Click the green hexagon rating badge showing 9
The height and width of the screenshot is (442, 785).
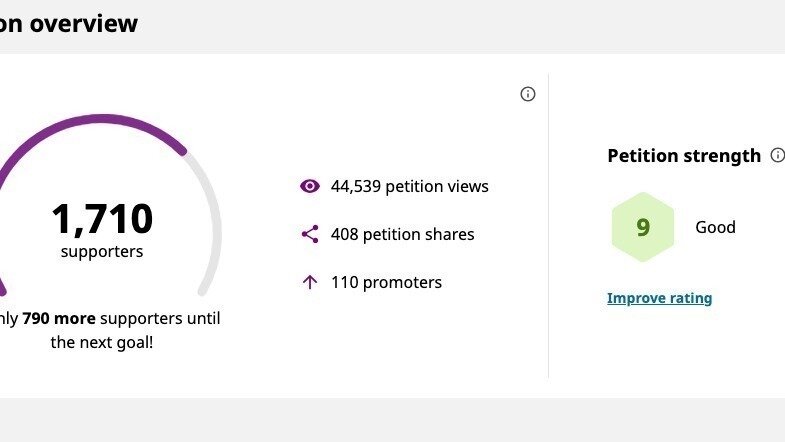[x=643, y=227]
